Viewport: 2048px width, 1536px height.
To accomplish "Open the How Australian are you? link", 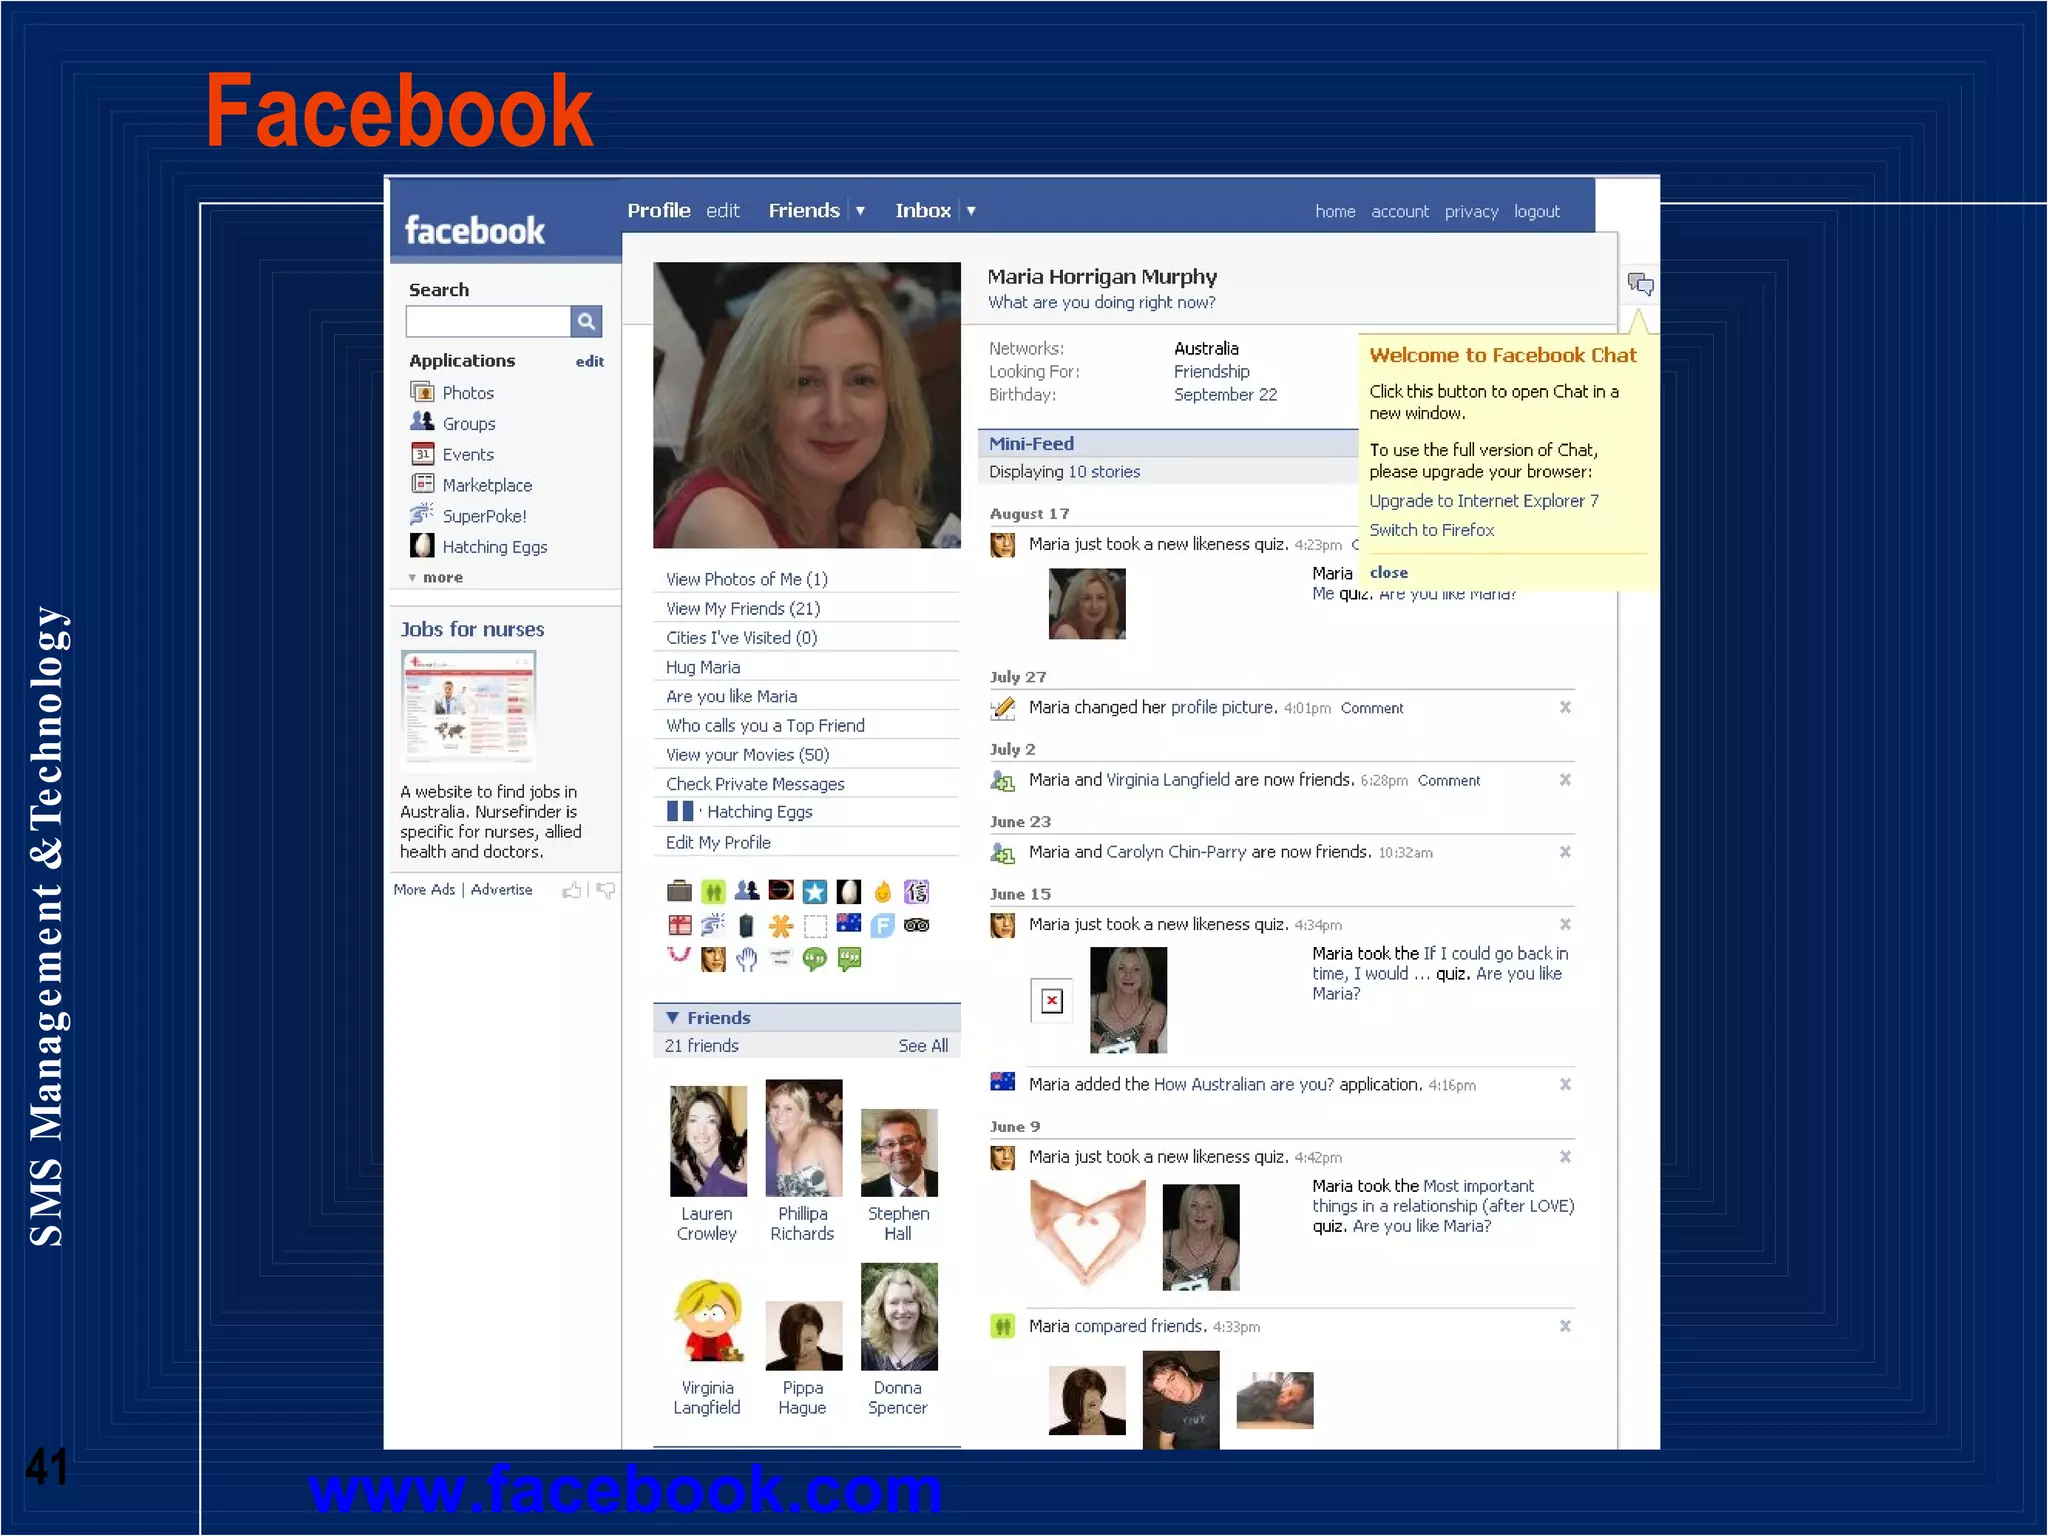I will 1244,1084.
